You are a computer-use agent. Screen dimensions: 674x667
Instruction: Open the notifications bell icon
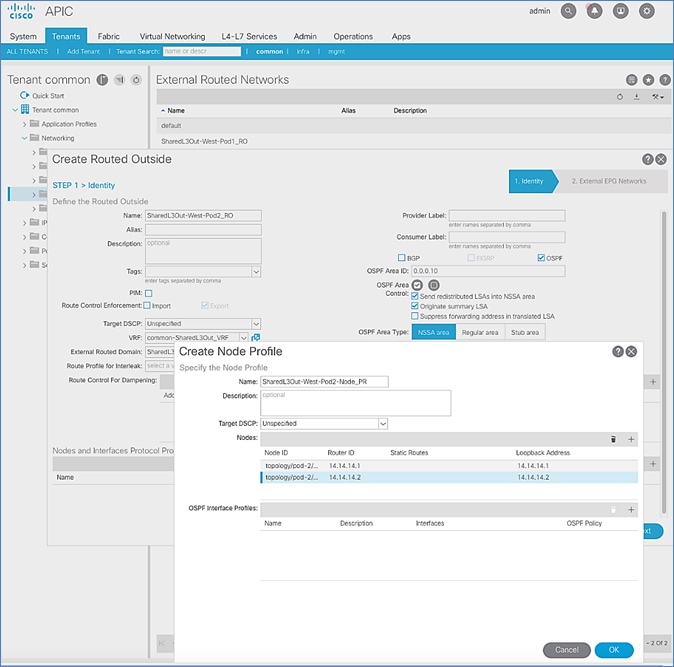click(594, 11)
